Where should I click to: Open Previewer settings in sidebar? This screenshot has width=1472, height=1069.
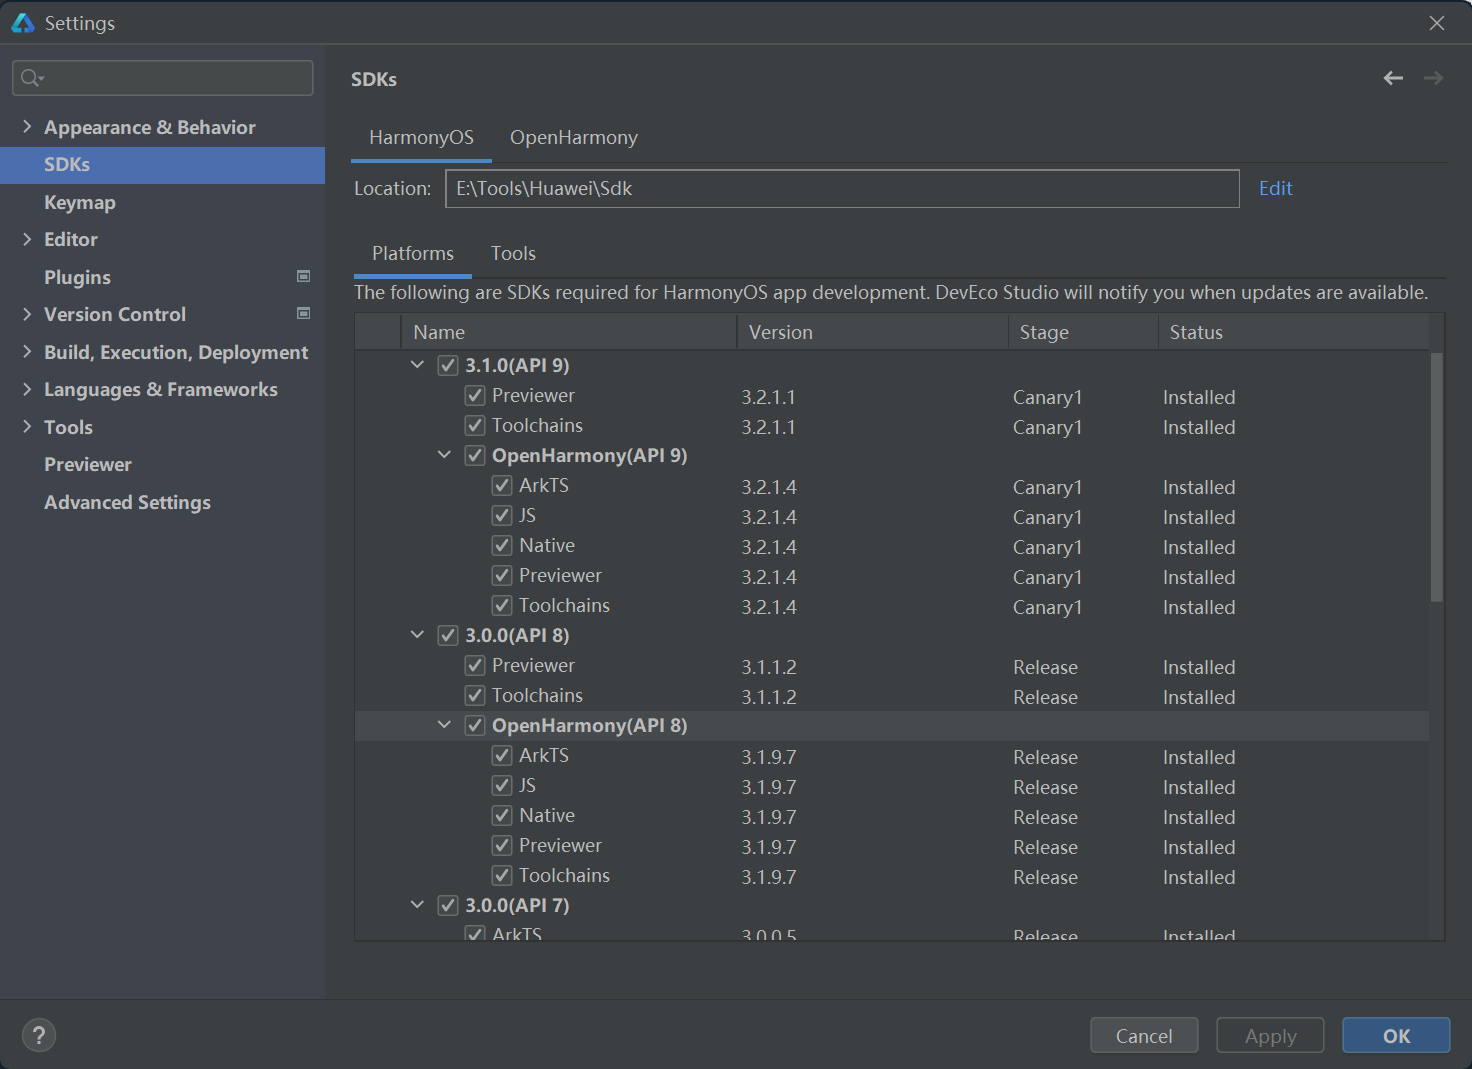[x=88, y=465]
